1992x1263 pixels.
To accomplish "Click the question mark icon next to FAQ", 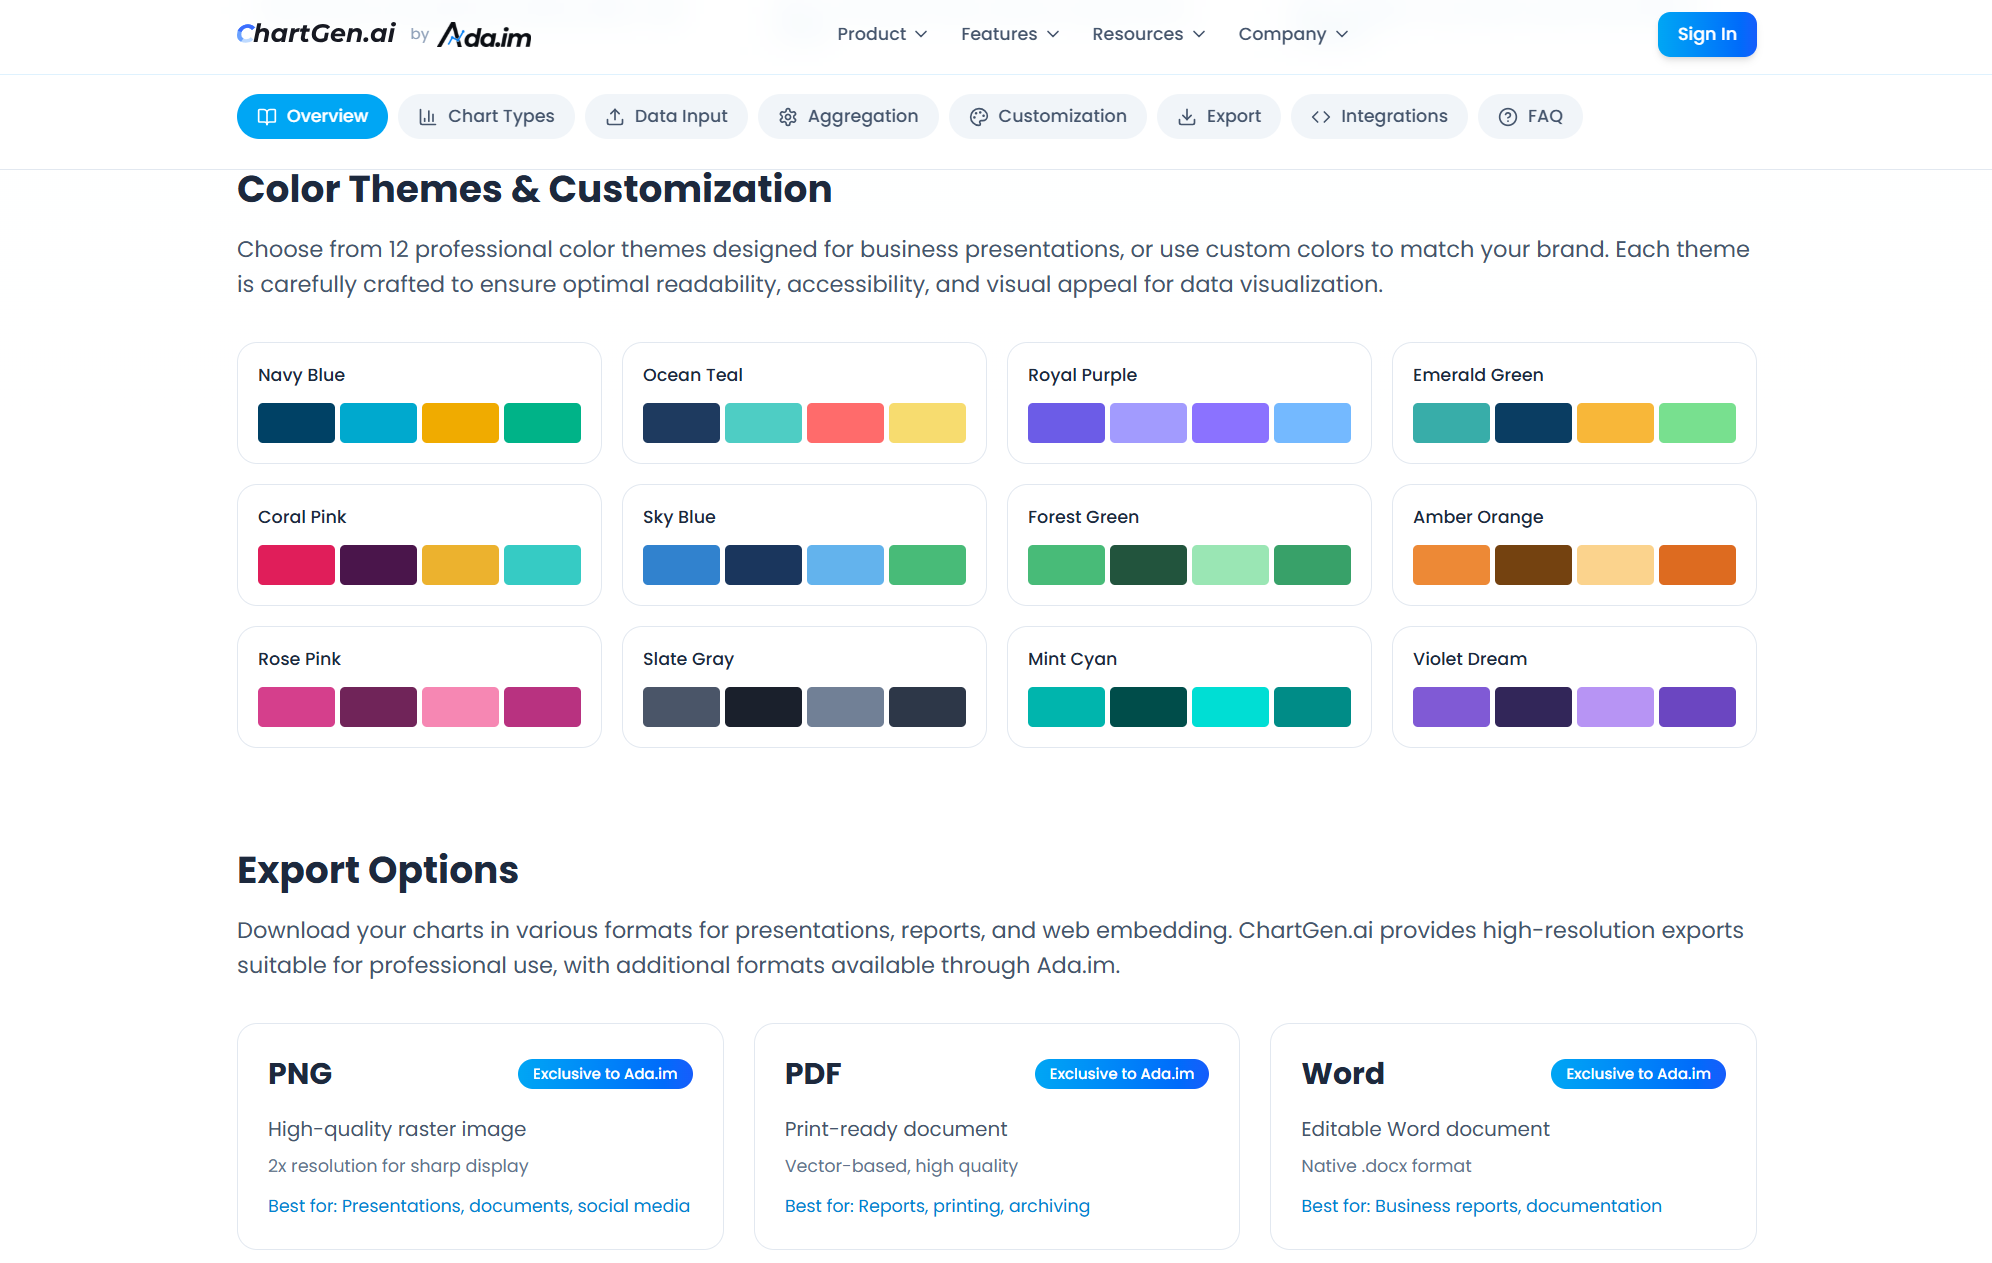I will coord(1506,116).
